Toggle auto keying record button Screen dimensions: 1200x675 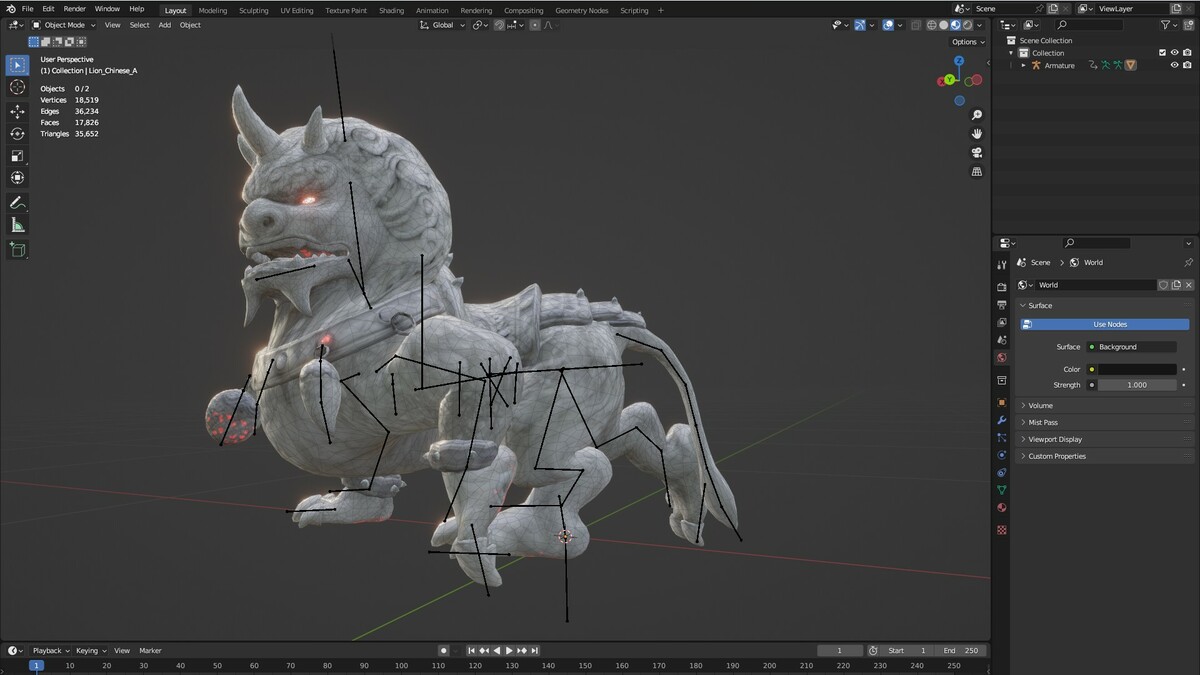point(444,651)
